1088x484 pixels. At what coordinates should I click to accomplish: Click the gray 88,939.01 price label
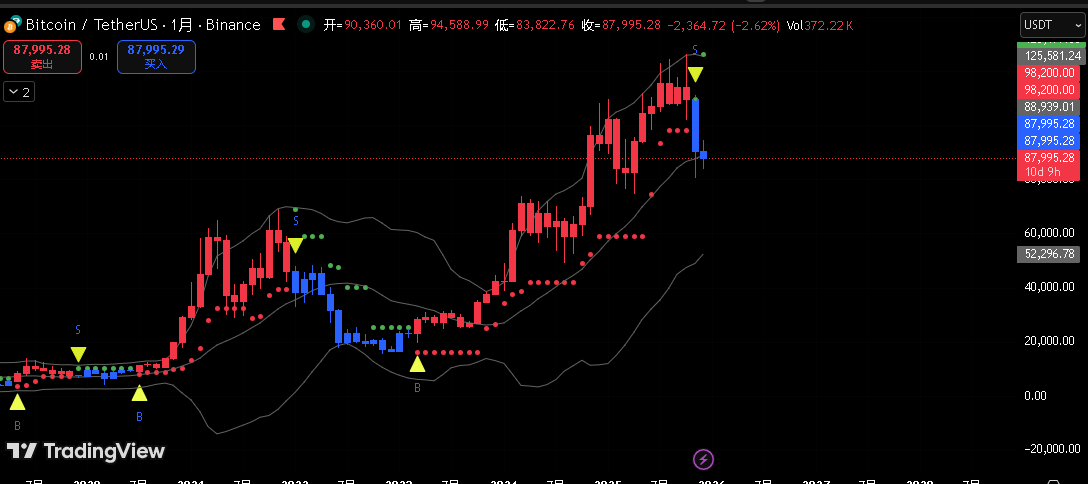click(x=1048, y=107)
